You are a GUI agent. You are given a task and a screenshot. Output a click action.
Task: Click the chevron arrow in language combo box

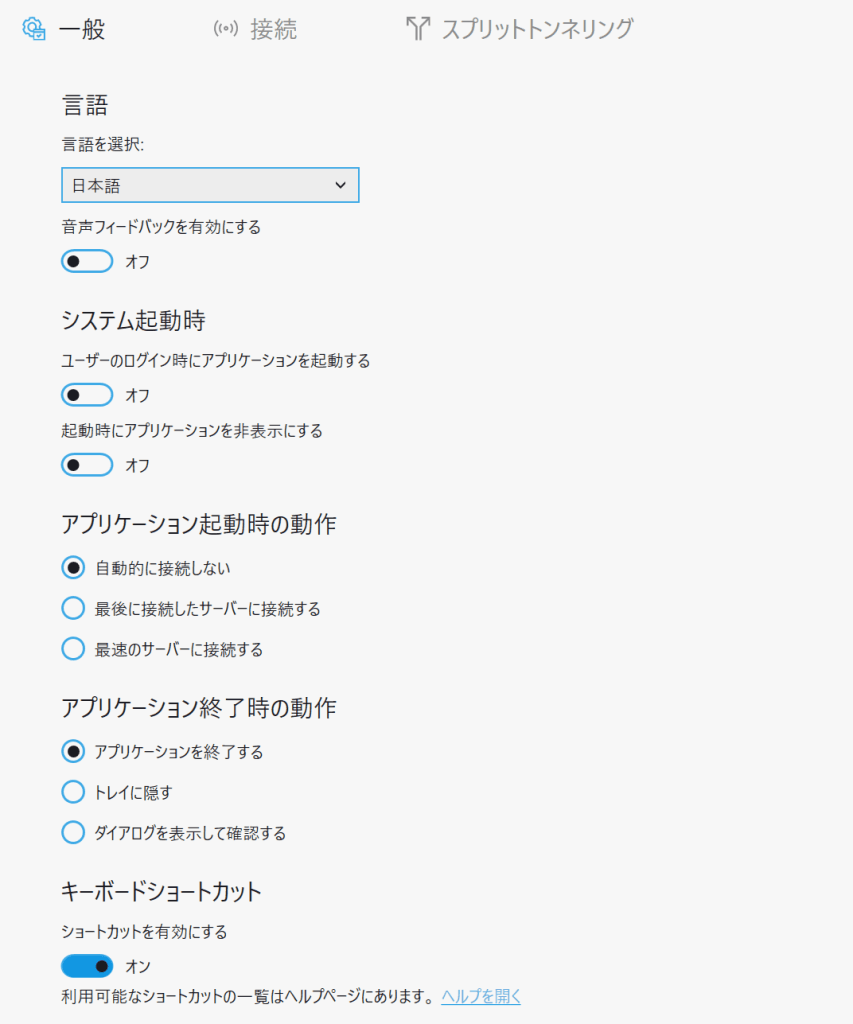coord(340,185)
